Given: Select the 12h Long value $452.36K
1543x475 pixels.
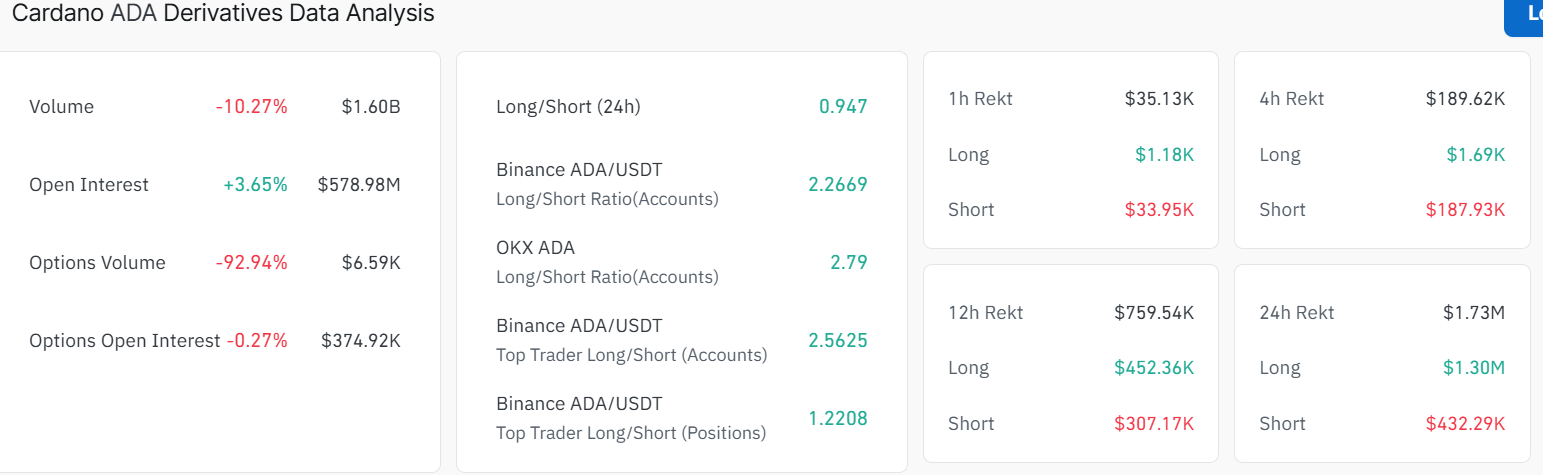Looking at the screenshot, I should (x=1154, y=368).
